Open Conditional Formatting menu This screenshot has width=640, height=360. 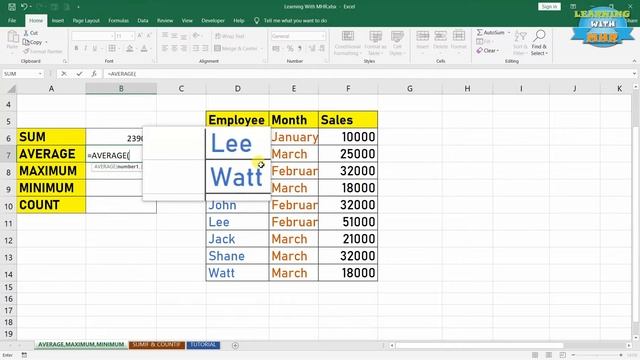point(348,42)
